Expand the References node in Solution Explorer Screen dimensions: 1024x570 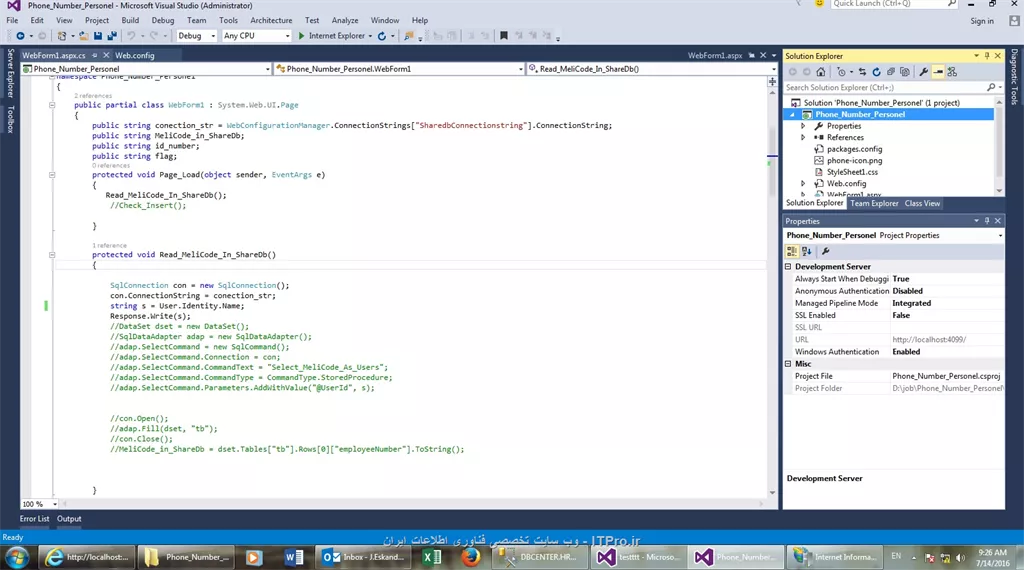[x=803, y=138]
